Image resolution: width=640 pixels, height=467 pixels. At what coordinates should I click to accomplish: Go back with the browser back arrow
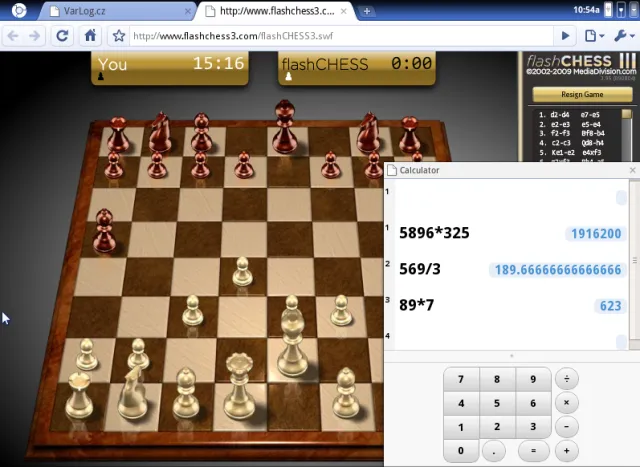13,36
